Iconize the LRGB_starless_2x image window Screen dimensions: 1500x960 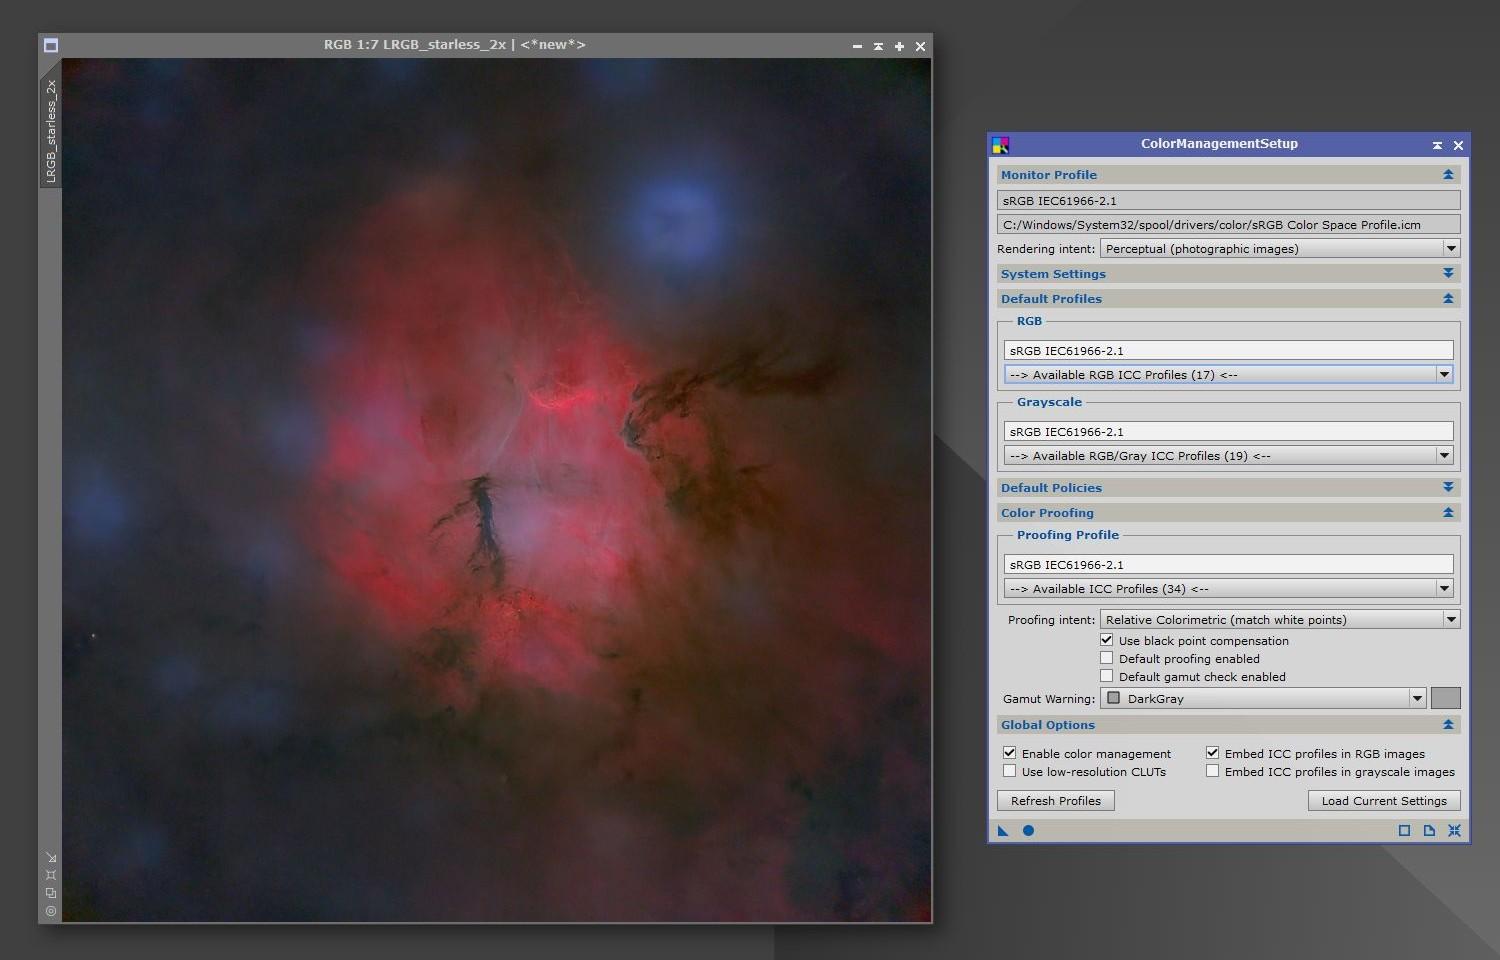click(x=857, y=46)
